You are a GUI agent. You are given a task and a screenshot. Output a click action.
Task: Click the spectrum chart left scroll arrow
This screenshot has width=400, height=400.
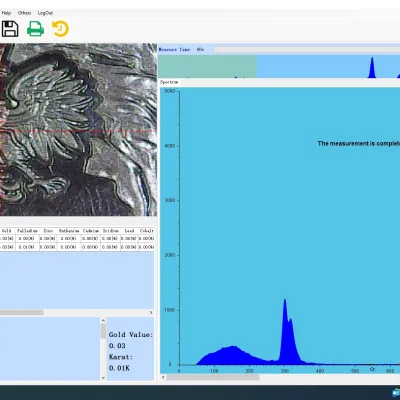tap(163, 377)
